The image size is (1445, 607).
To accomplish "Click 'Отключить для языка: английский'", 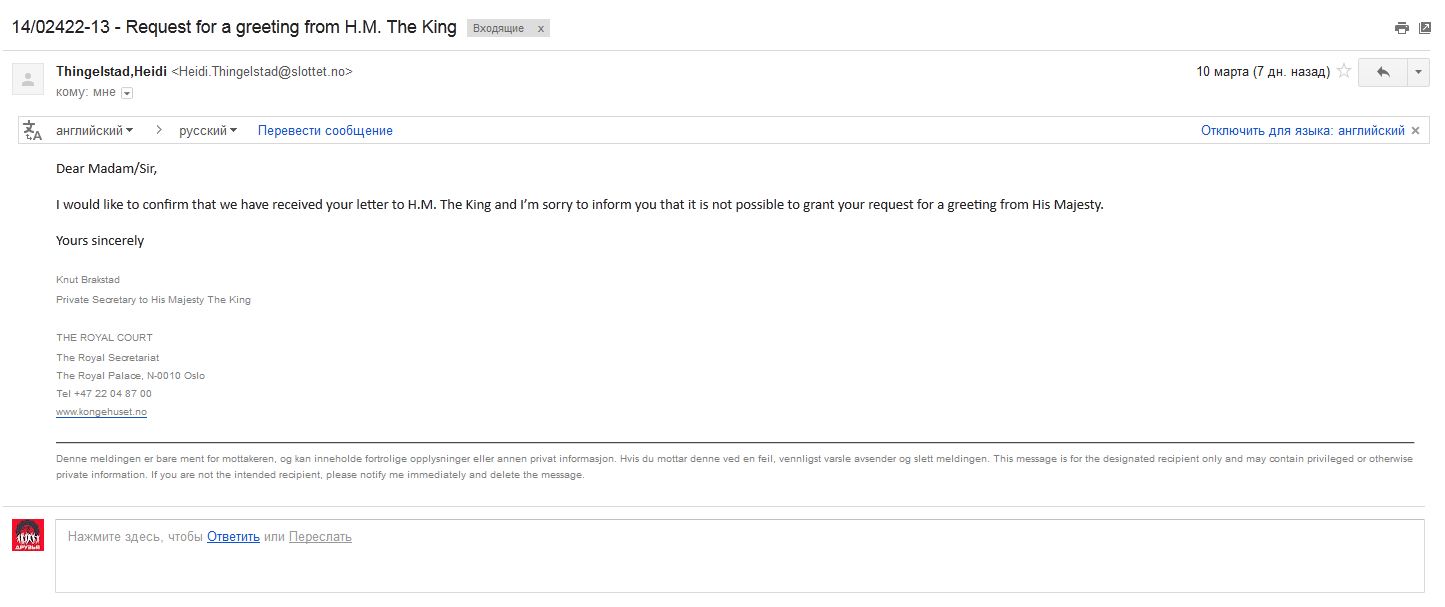I will click(1302, 131).
